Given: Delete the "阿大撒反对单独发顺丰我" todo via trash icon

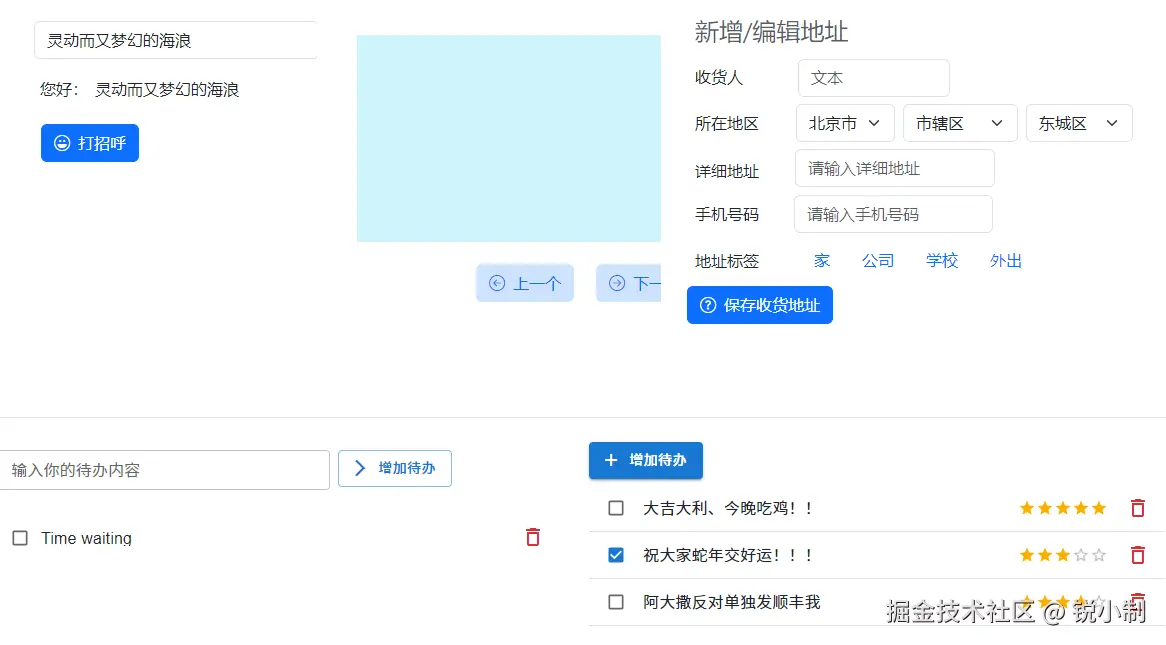Looking at the screenshot, I should pyautogui.click(x=1137, y=602).
